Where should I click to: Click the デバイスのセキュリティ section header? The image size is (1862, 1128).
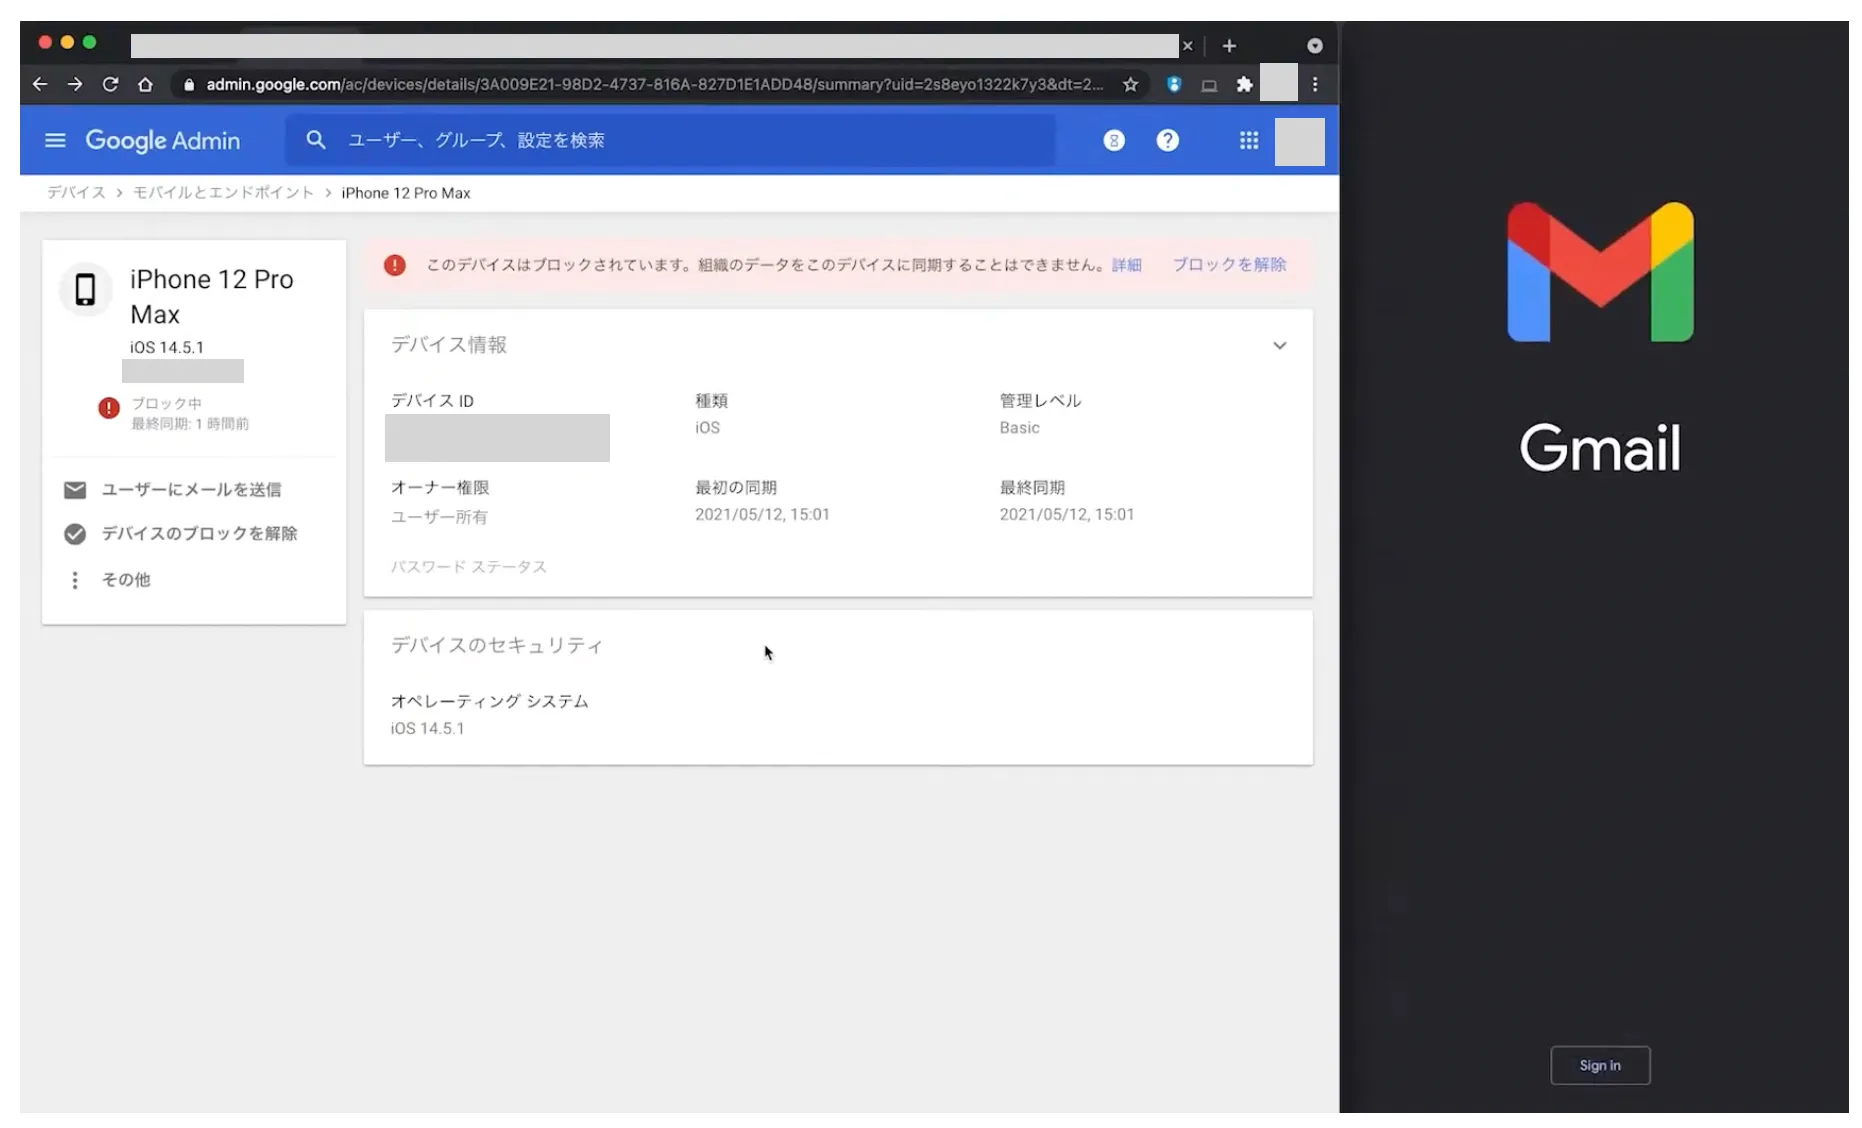[496, 645]
